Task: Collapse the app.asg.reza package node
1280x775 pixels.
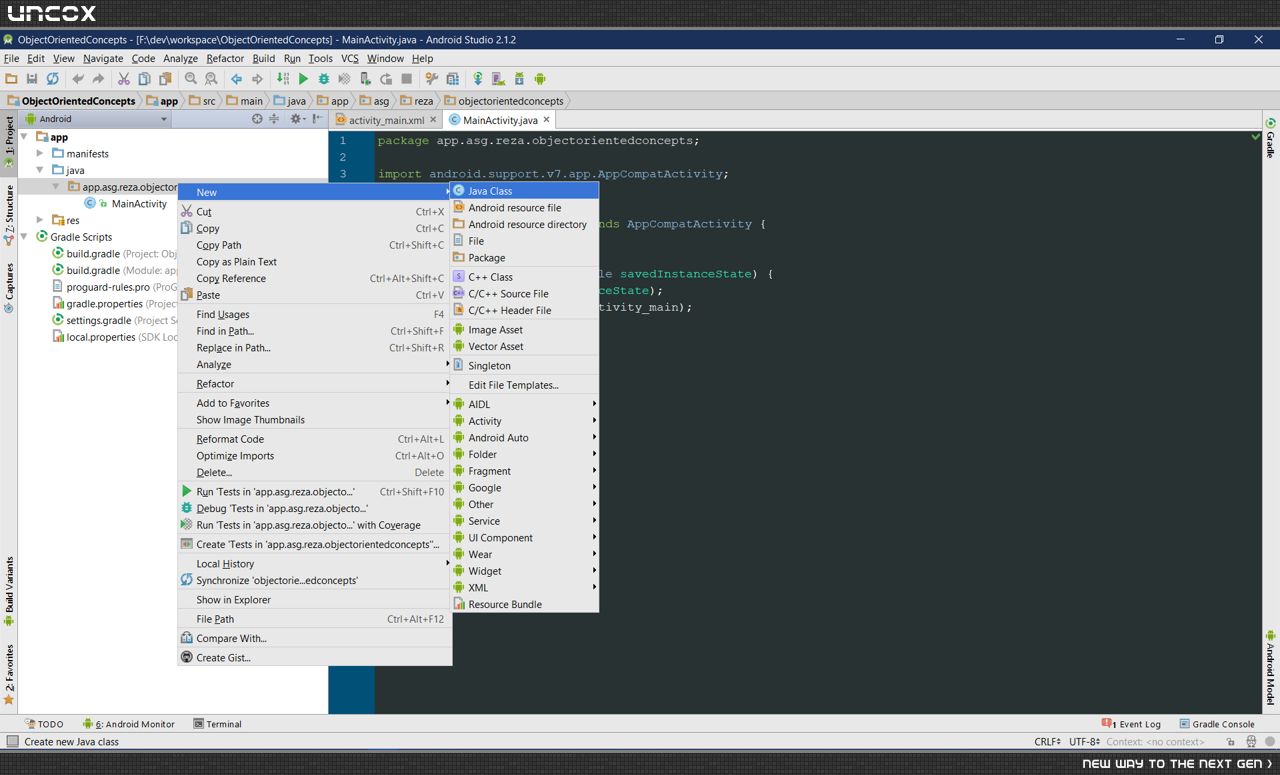Action: coord(56,187)
